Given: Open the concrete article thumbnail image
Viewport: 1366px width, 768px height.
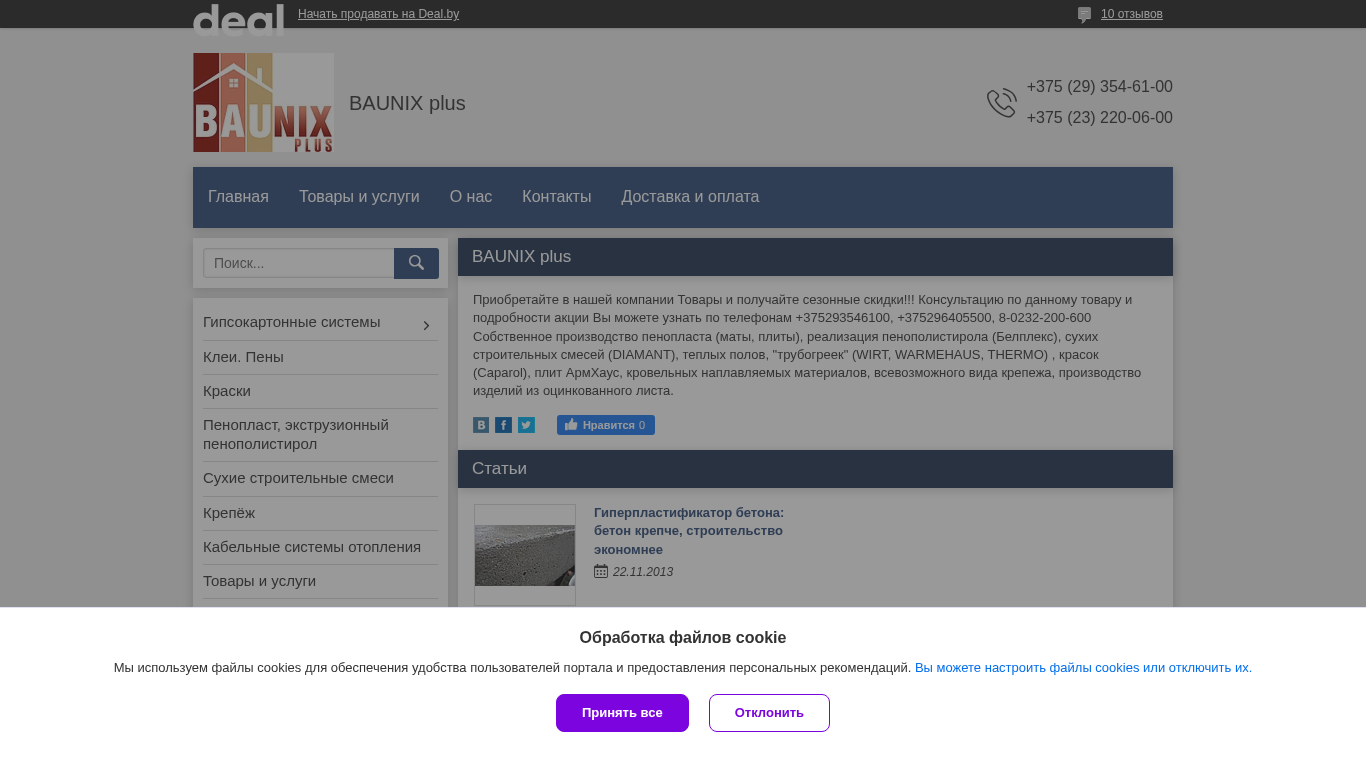Looking at the screenshot, I should (x=525, y=555).
